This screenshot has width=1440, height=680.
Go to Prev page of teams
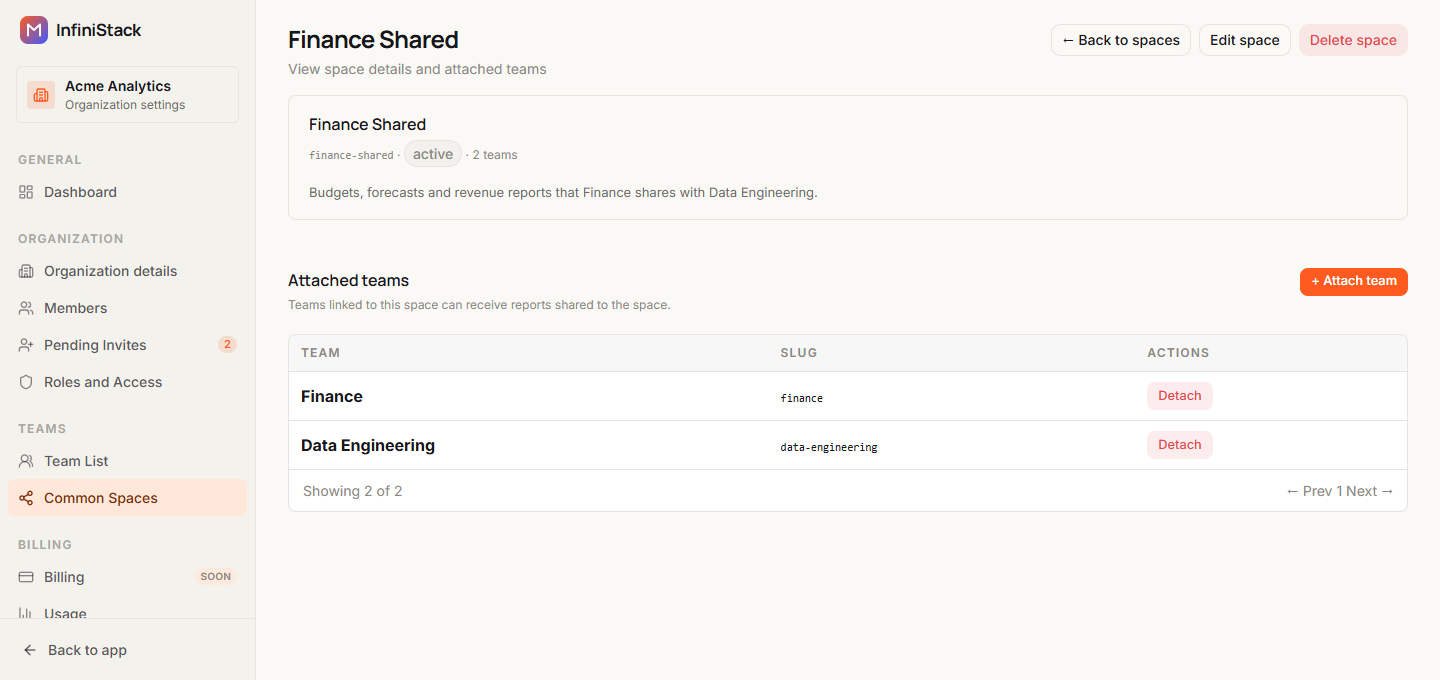tap(1309, 491)
